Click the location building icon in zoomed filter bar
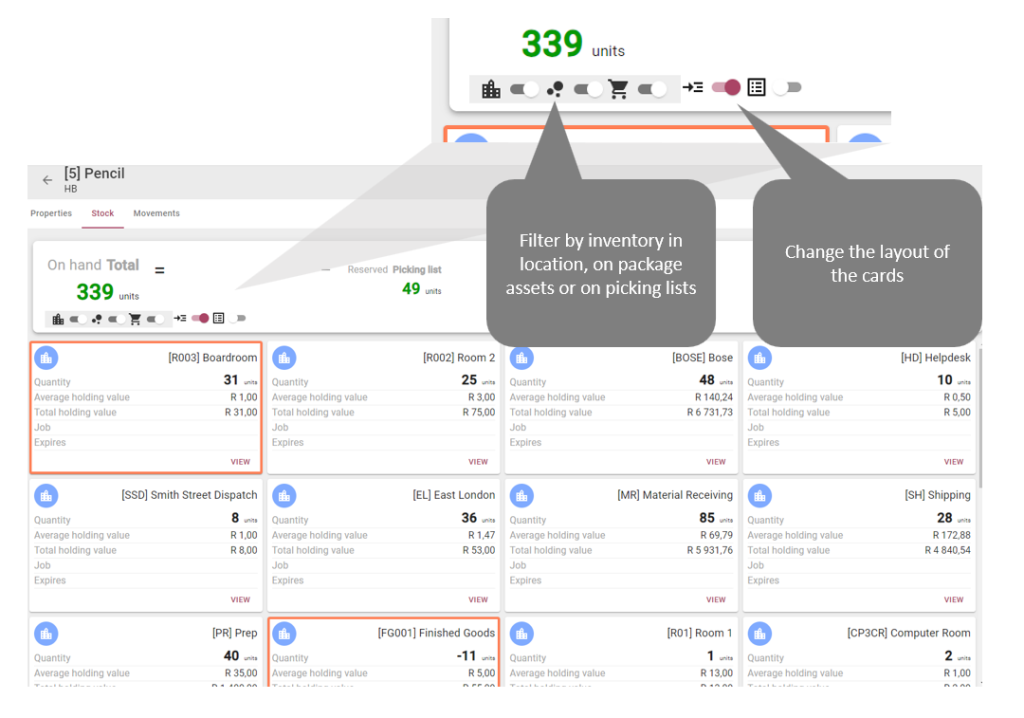Screen dimensions: 1024x718 tap(491, 89)
